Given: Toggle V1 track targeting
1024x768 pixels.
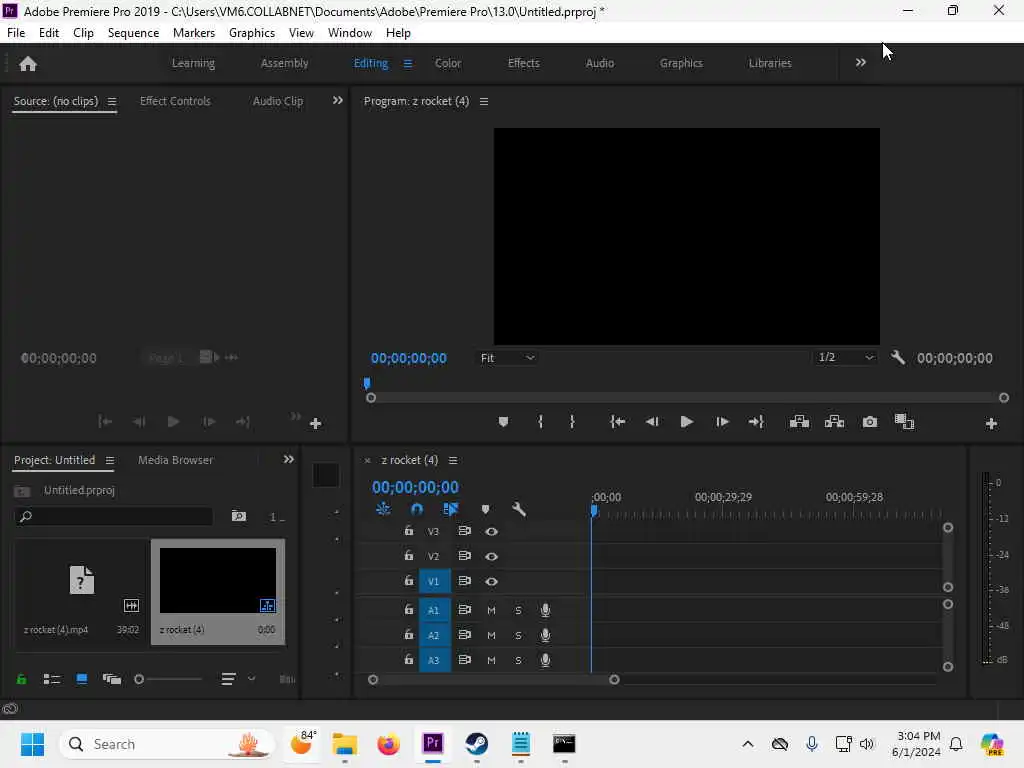Looking at the screenshot, I should 434,581.
